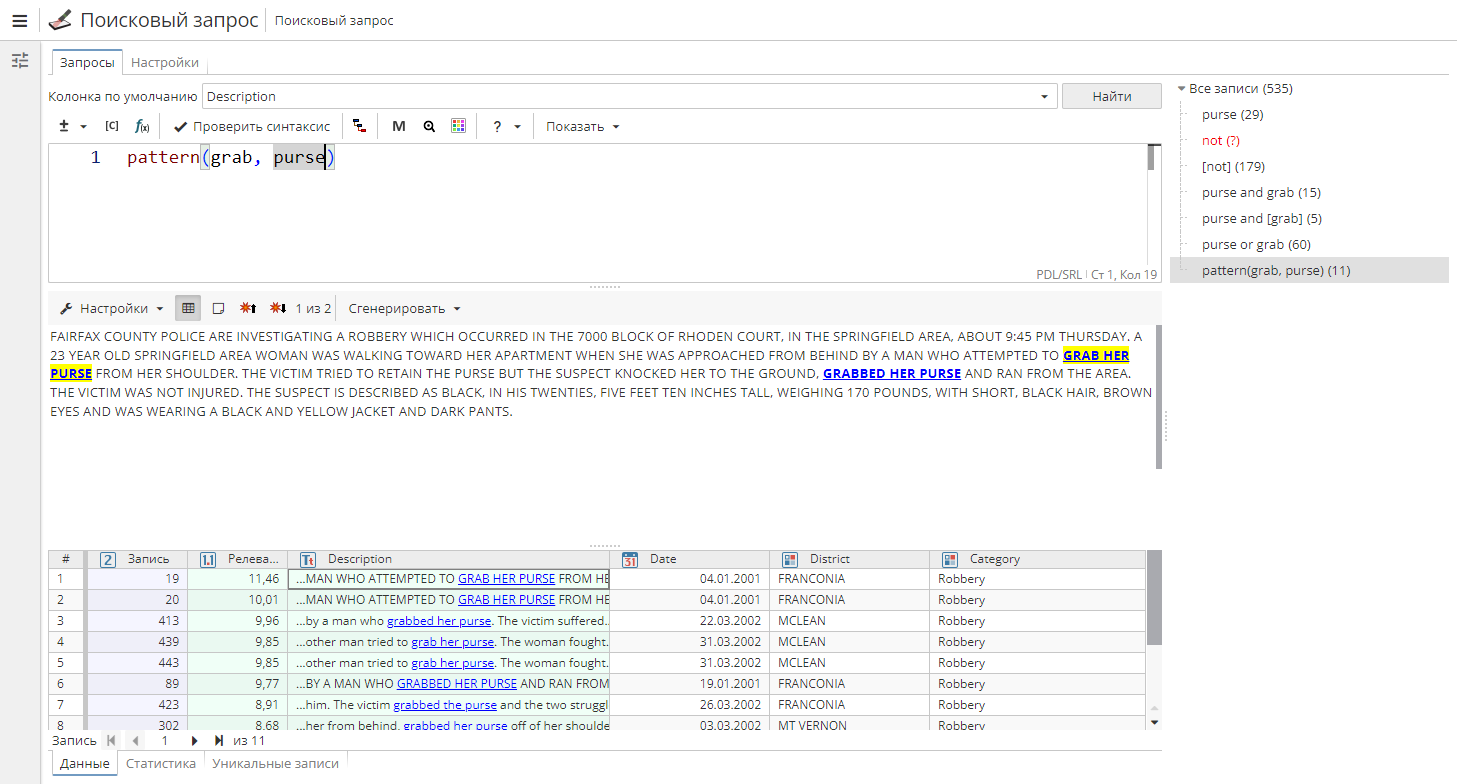Sort by the Релевантность column header
1457x784 pixels.
click(237, 559)
